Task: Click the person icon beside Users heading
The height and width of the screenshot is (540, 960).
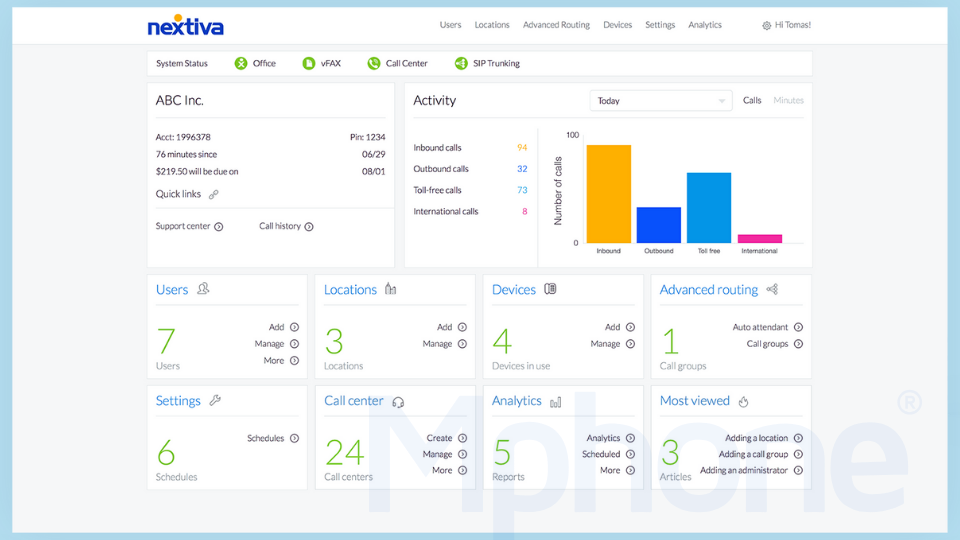Action: click(x=203, y=288)
